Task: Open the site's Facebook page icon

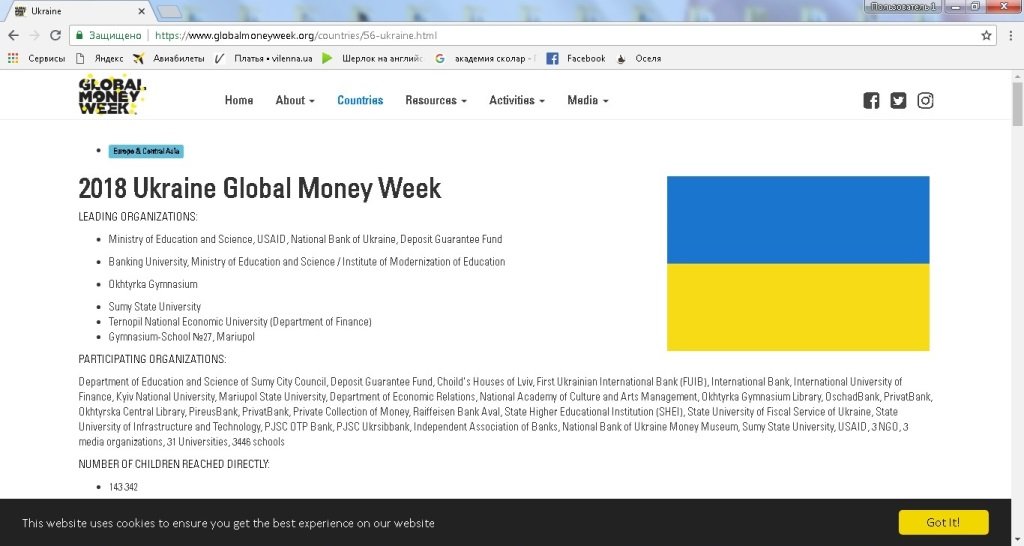Action: click(871, 101)
